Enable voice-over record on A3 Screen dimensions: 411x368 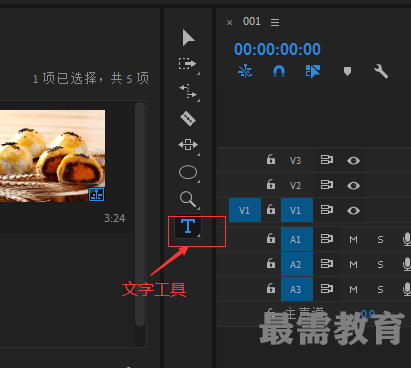[x=407, y=289]
